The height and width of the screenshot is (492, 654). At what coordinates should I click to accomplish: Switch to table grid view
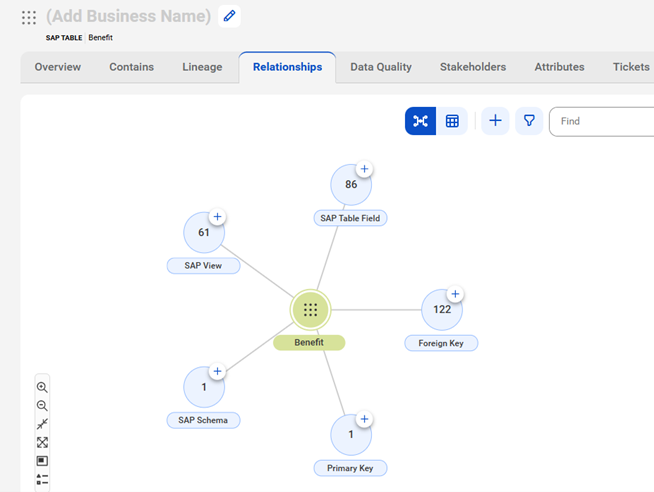click(452, 121)
